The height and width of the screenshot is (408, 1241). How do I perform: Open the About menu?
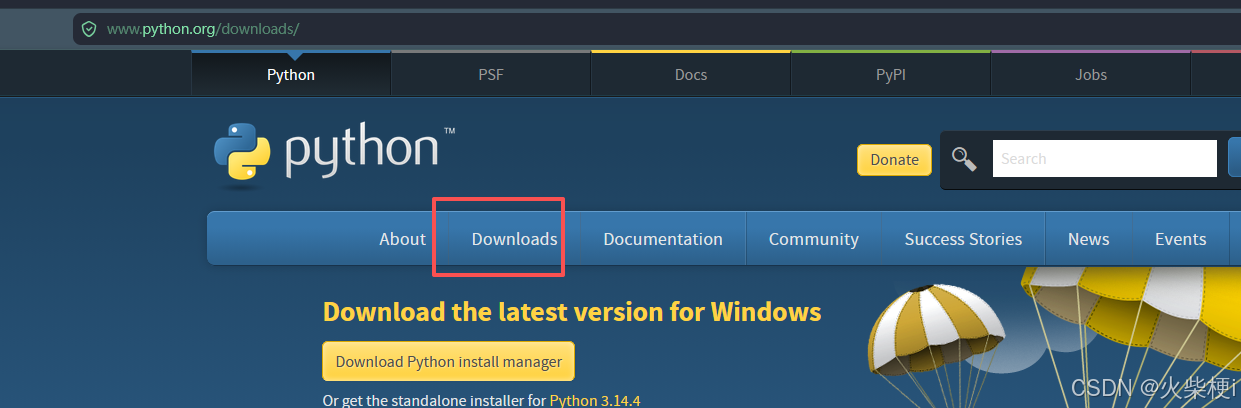403,239
